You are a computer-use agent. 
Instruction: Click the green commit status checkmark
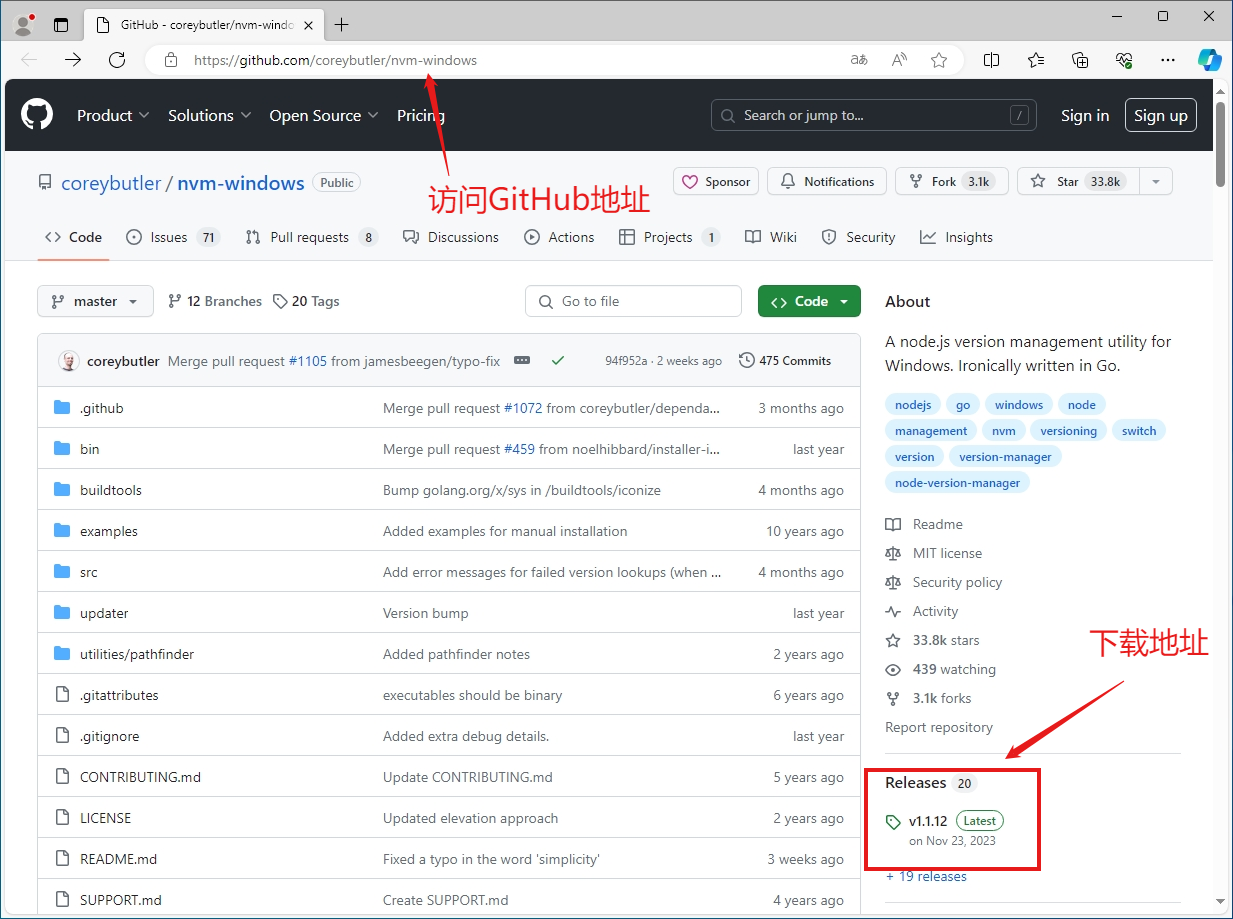click(558, 360)
